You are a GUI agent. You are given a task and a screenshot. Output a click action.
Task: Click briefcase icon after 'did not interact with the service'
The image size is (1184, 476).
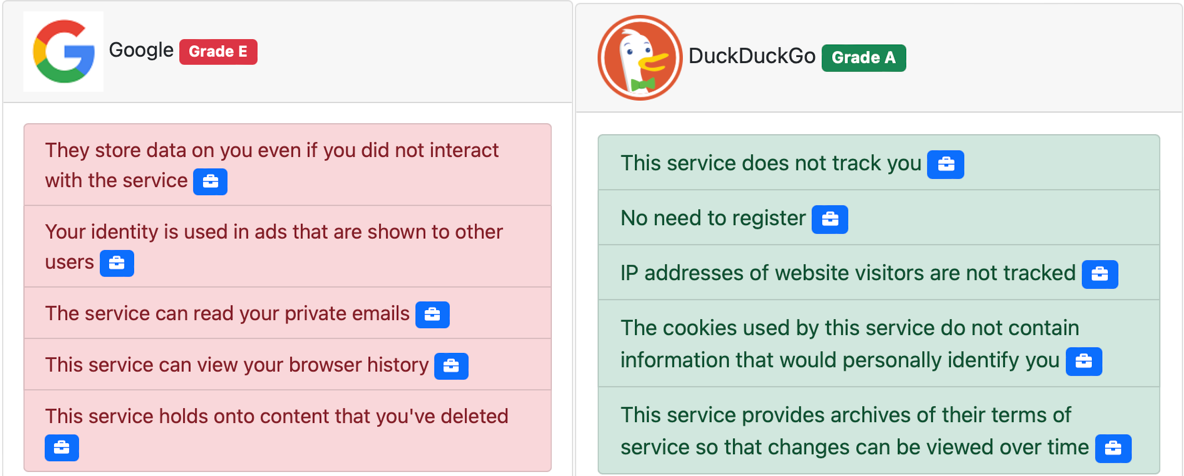pos(210,182)
